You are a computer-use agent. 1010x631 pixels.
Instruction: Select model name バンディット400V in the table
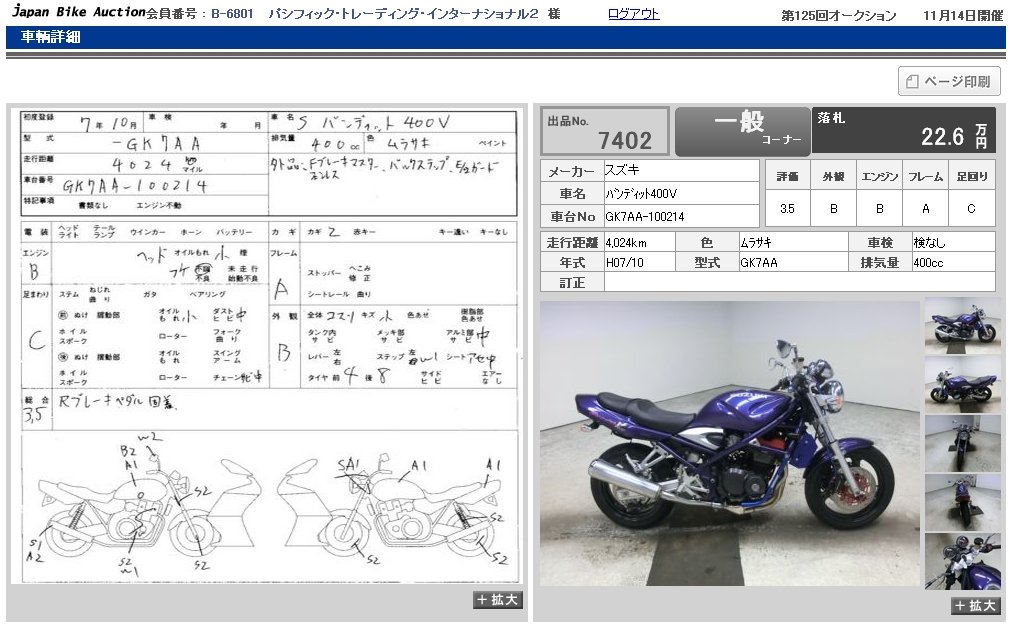coord(641,193)
